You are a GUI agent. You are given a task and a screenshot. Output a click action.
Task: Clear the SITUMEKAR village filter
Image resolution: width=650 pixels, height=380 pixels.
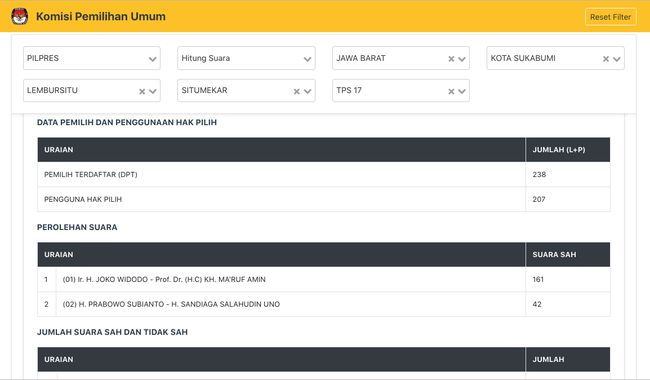(x=296, y=91)
